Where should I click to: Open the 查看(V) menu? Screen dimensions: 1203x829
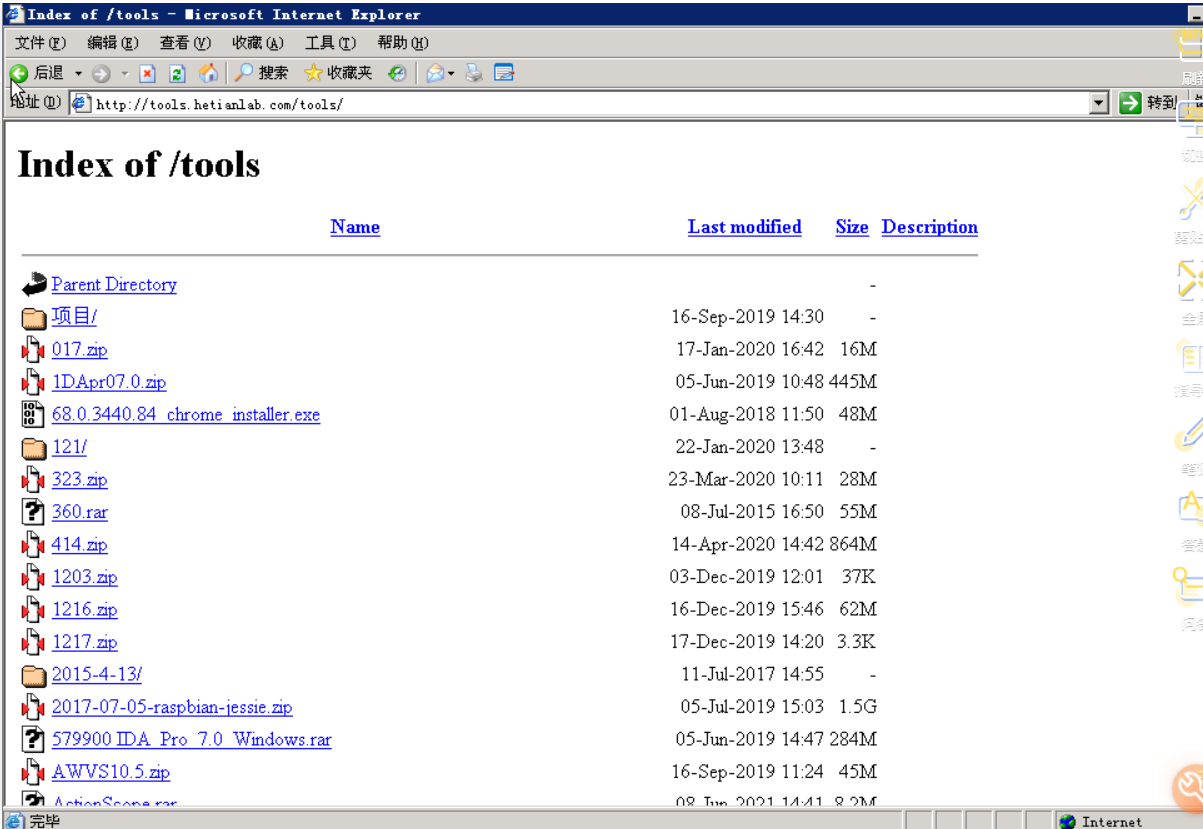185,43
